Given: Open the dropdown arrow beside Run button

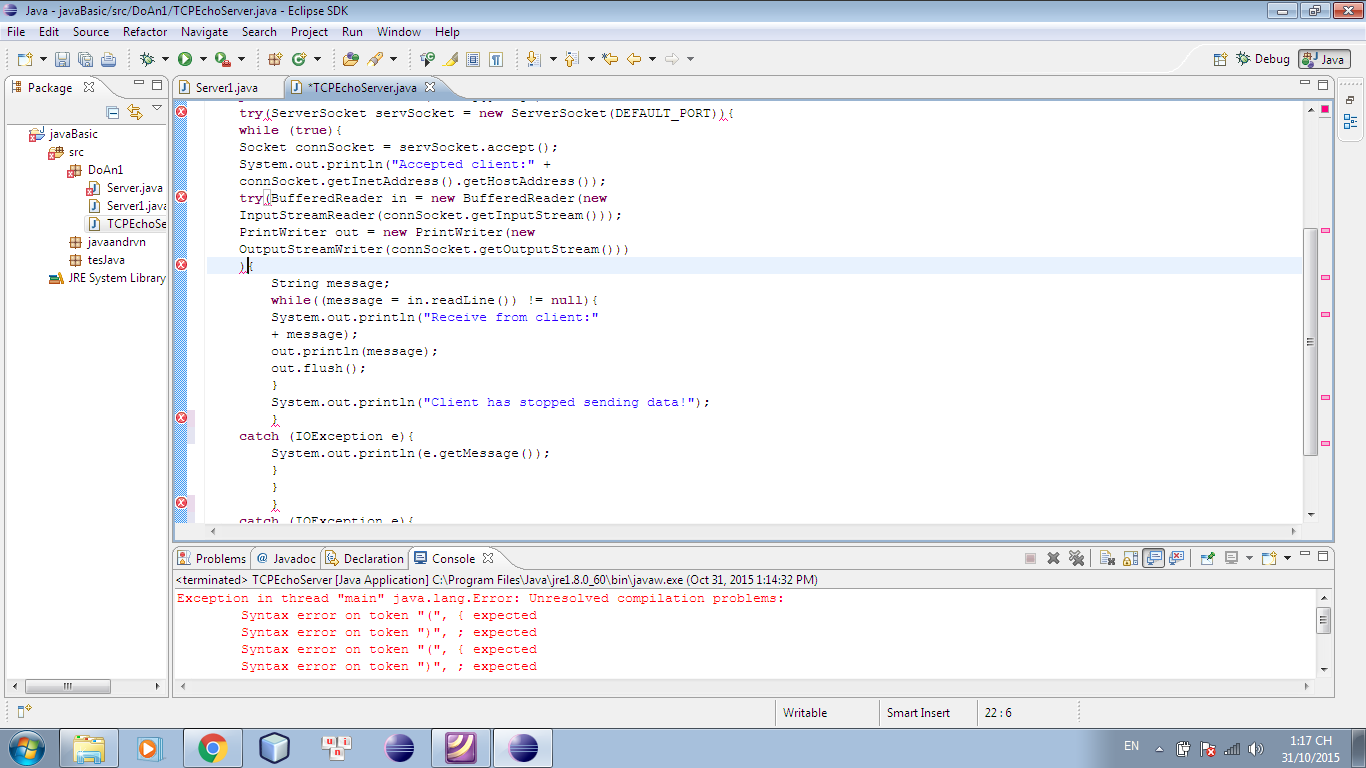Looking at the screenshot, I should coord(203,59).
